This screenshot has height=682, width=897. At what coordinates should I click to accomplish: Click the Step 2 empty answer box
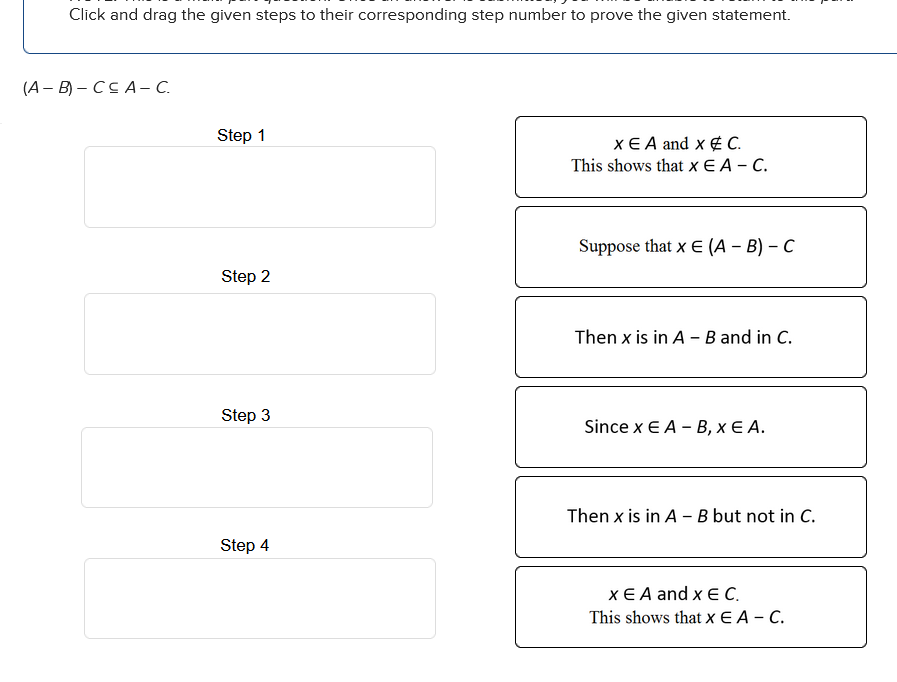(x=260, y=334)
